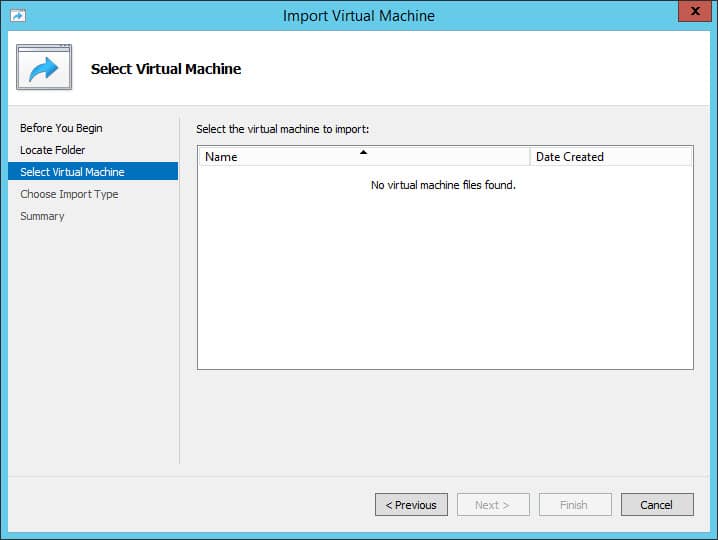Click the bold 'Select Virtual Machine' page heading
Image resolution: width=718 pixels, height=540 pixels.
(166, 69)
